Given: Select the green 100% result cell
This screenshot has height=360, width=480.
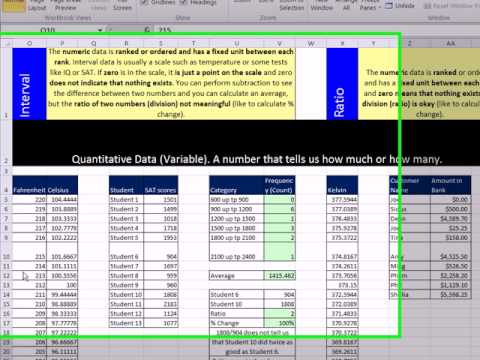Looking at the screenshot, I should tap(279, 323).
